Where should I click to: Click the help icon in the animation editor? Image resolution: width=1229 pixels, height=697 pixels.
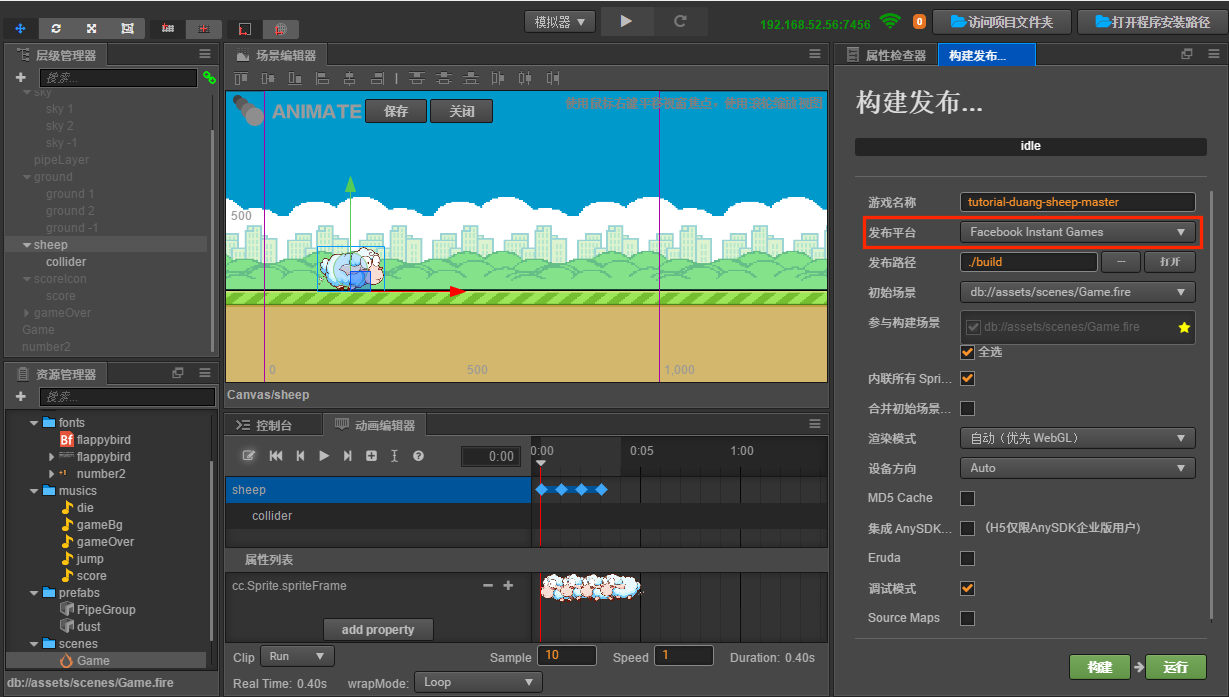click(419, 456)
